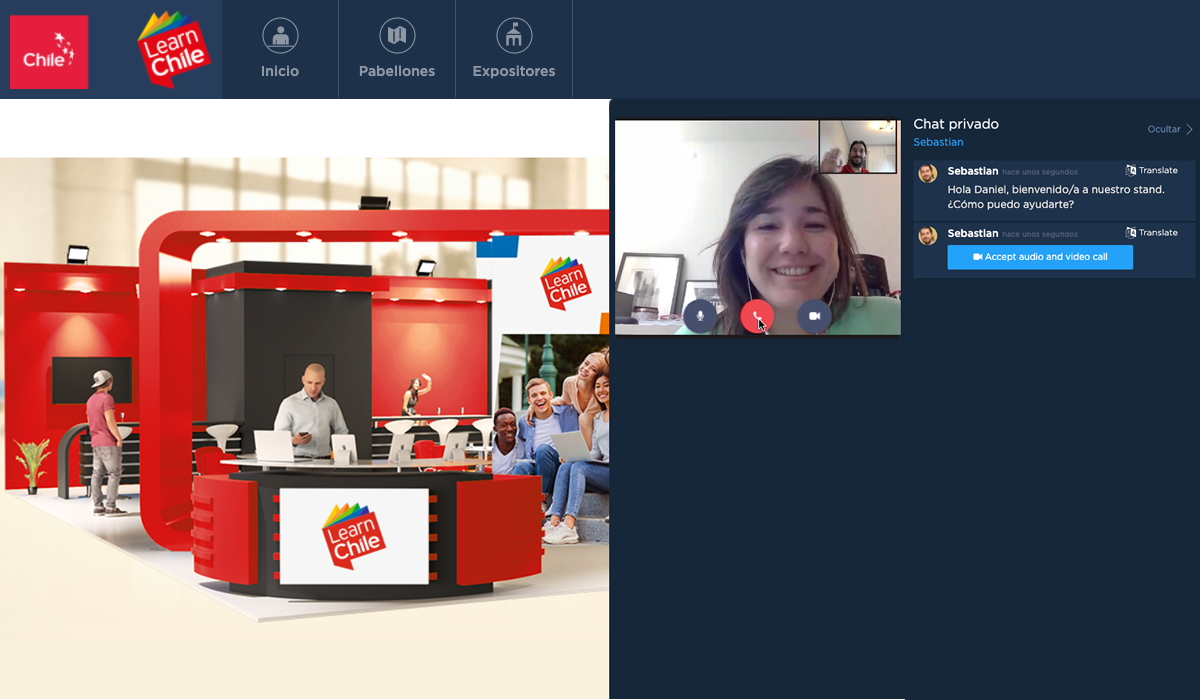The width and height of the screenshot is (1200, 700).
Task: Mute the microphone in the video call
Action: [700, 316]
